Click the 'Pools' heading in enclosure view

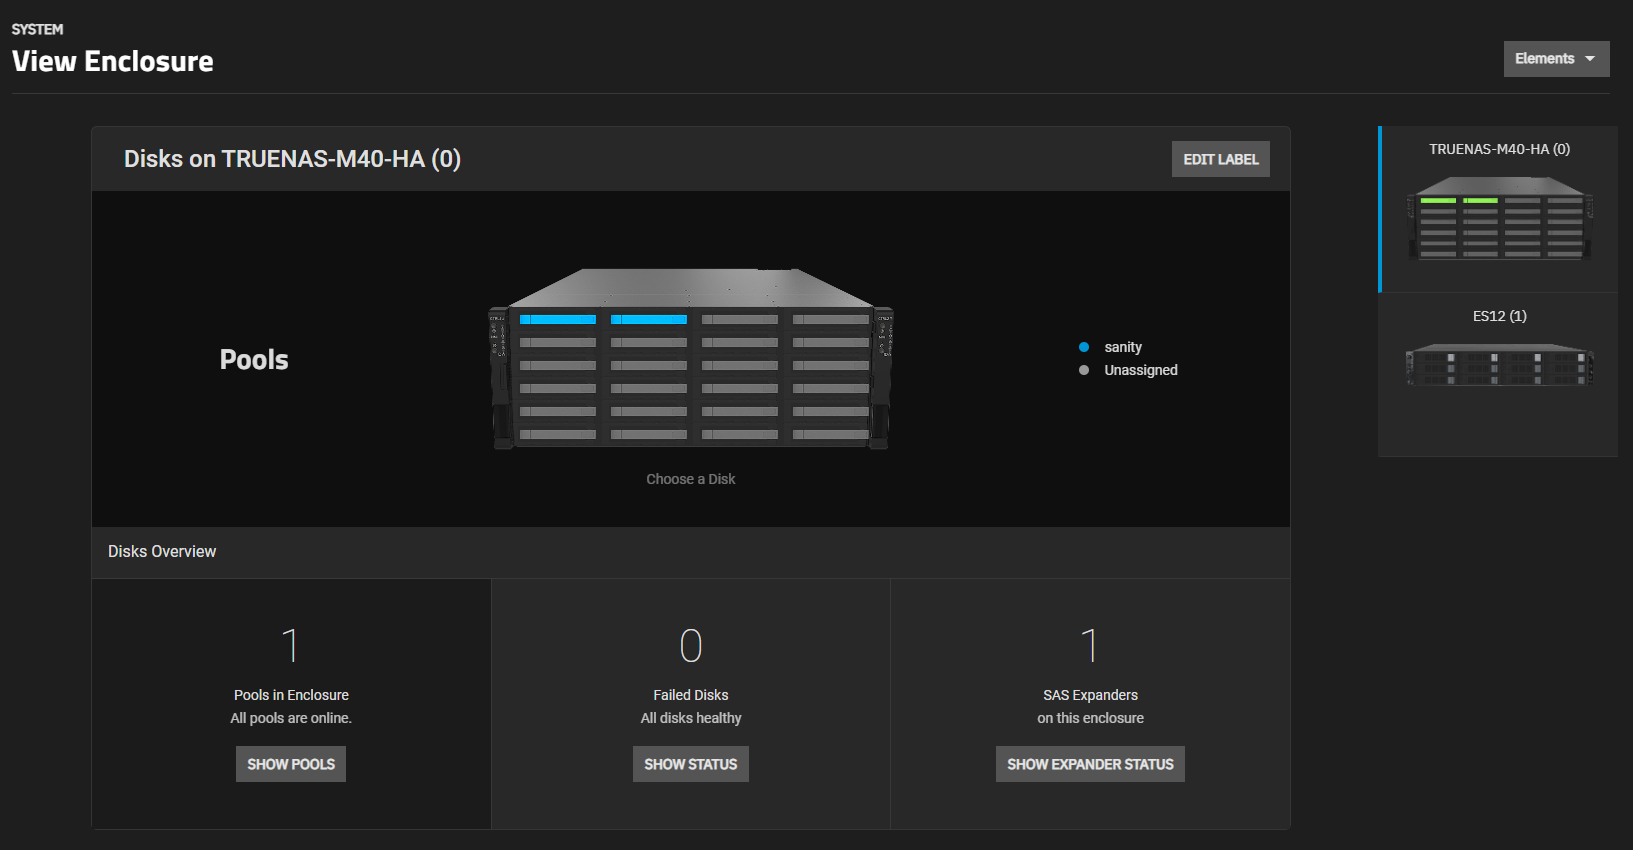pyautogui.click(x=254, y=360)
